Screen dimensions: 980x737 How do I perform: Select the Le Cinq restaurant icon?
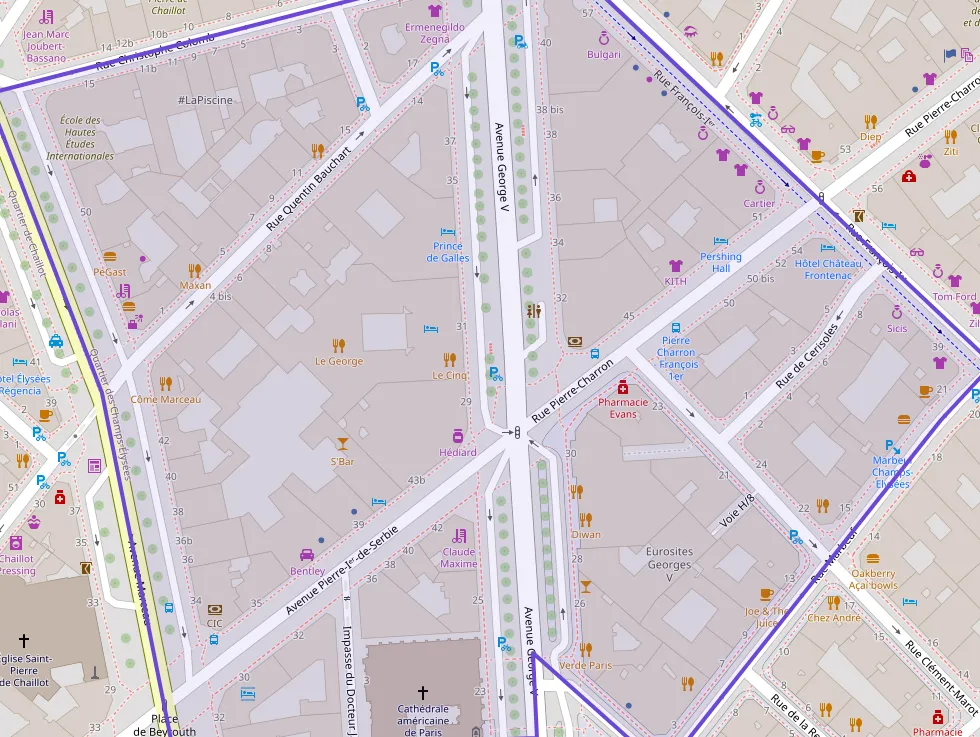(450, 359)
